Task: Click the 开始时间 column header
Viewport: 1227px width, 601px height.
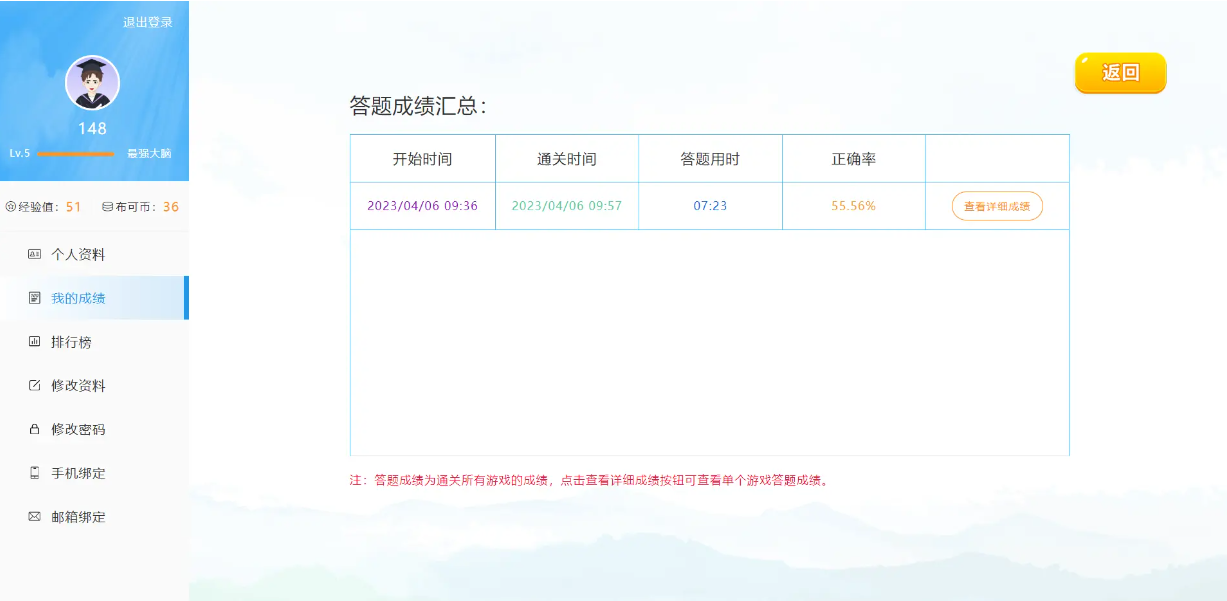Action: [x=422, y=159]
